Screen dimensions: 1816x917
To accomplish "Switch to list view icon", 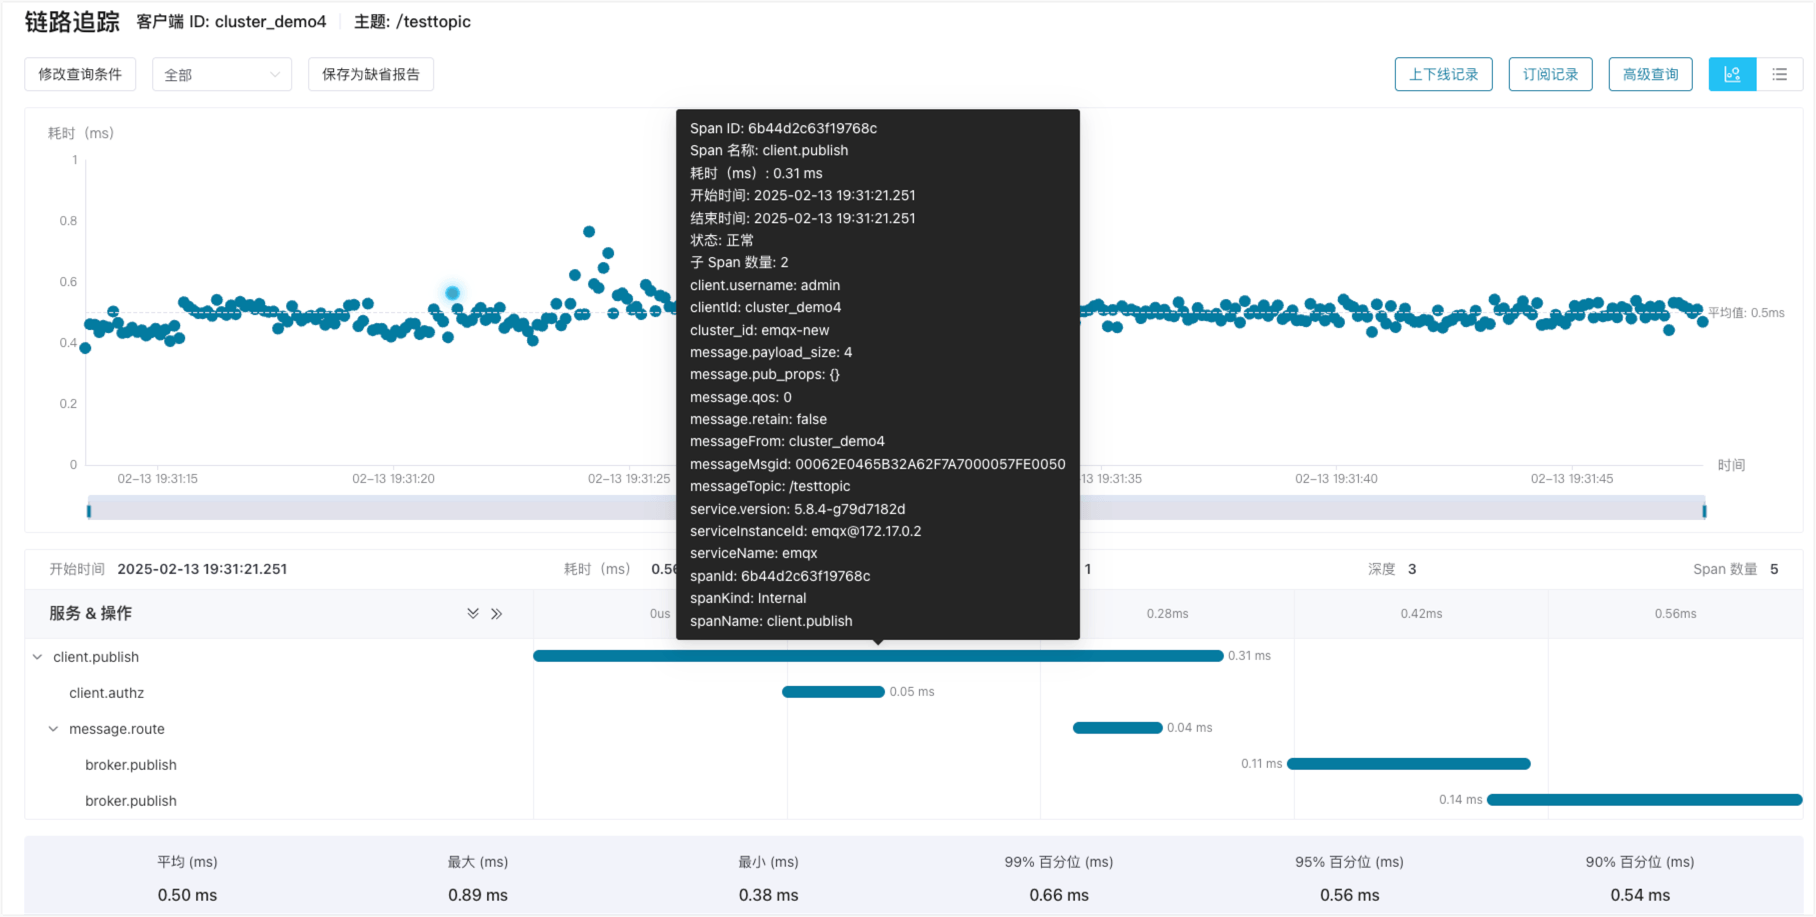I will pyautogui.click(x=1779, y=74).
